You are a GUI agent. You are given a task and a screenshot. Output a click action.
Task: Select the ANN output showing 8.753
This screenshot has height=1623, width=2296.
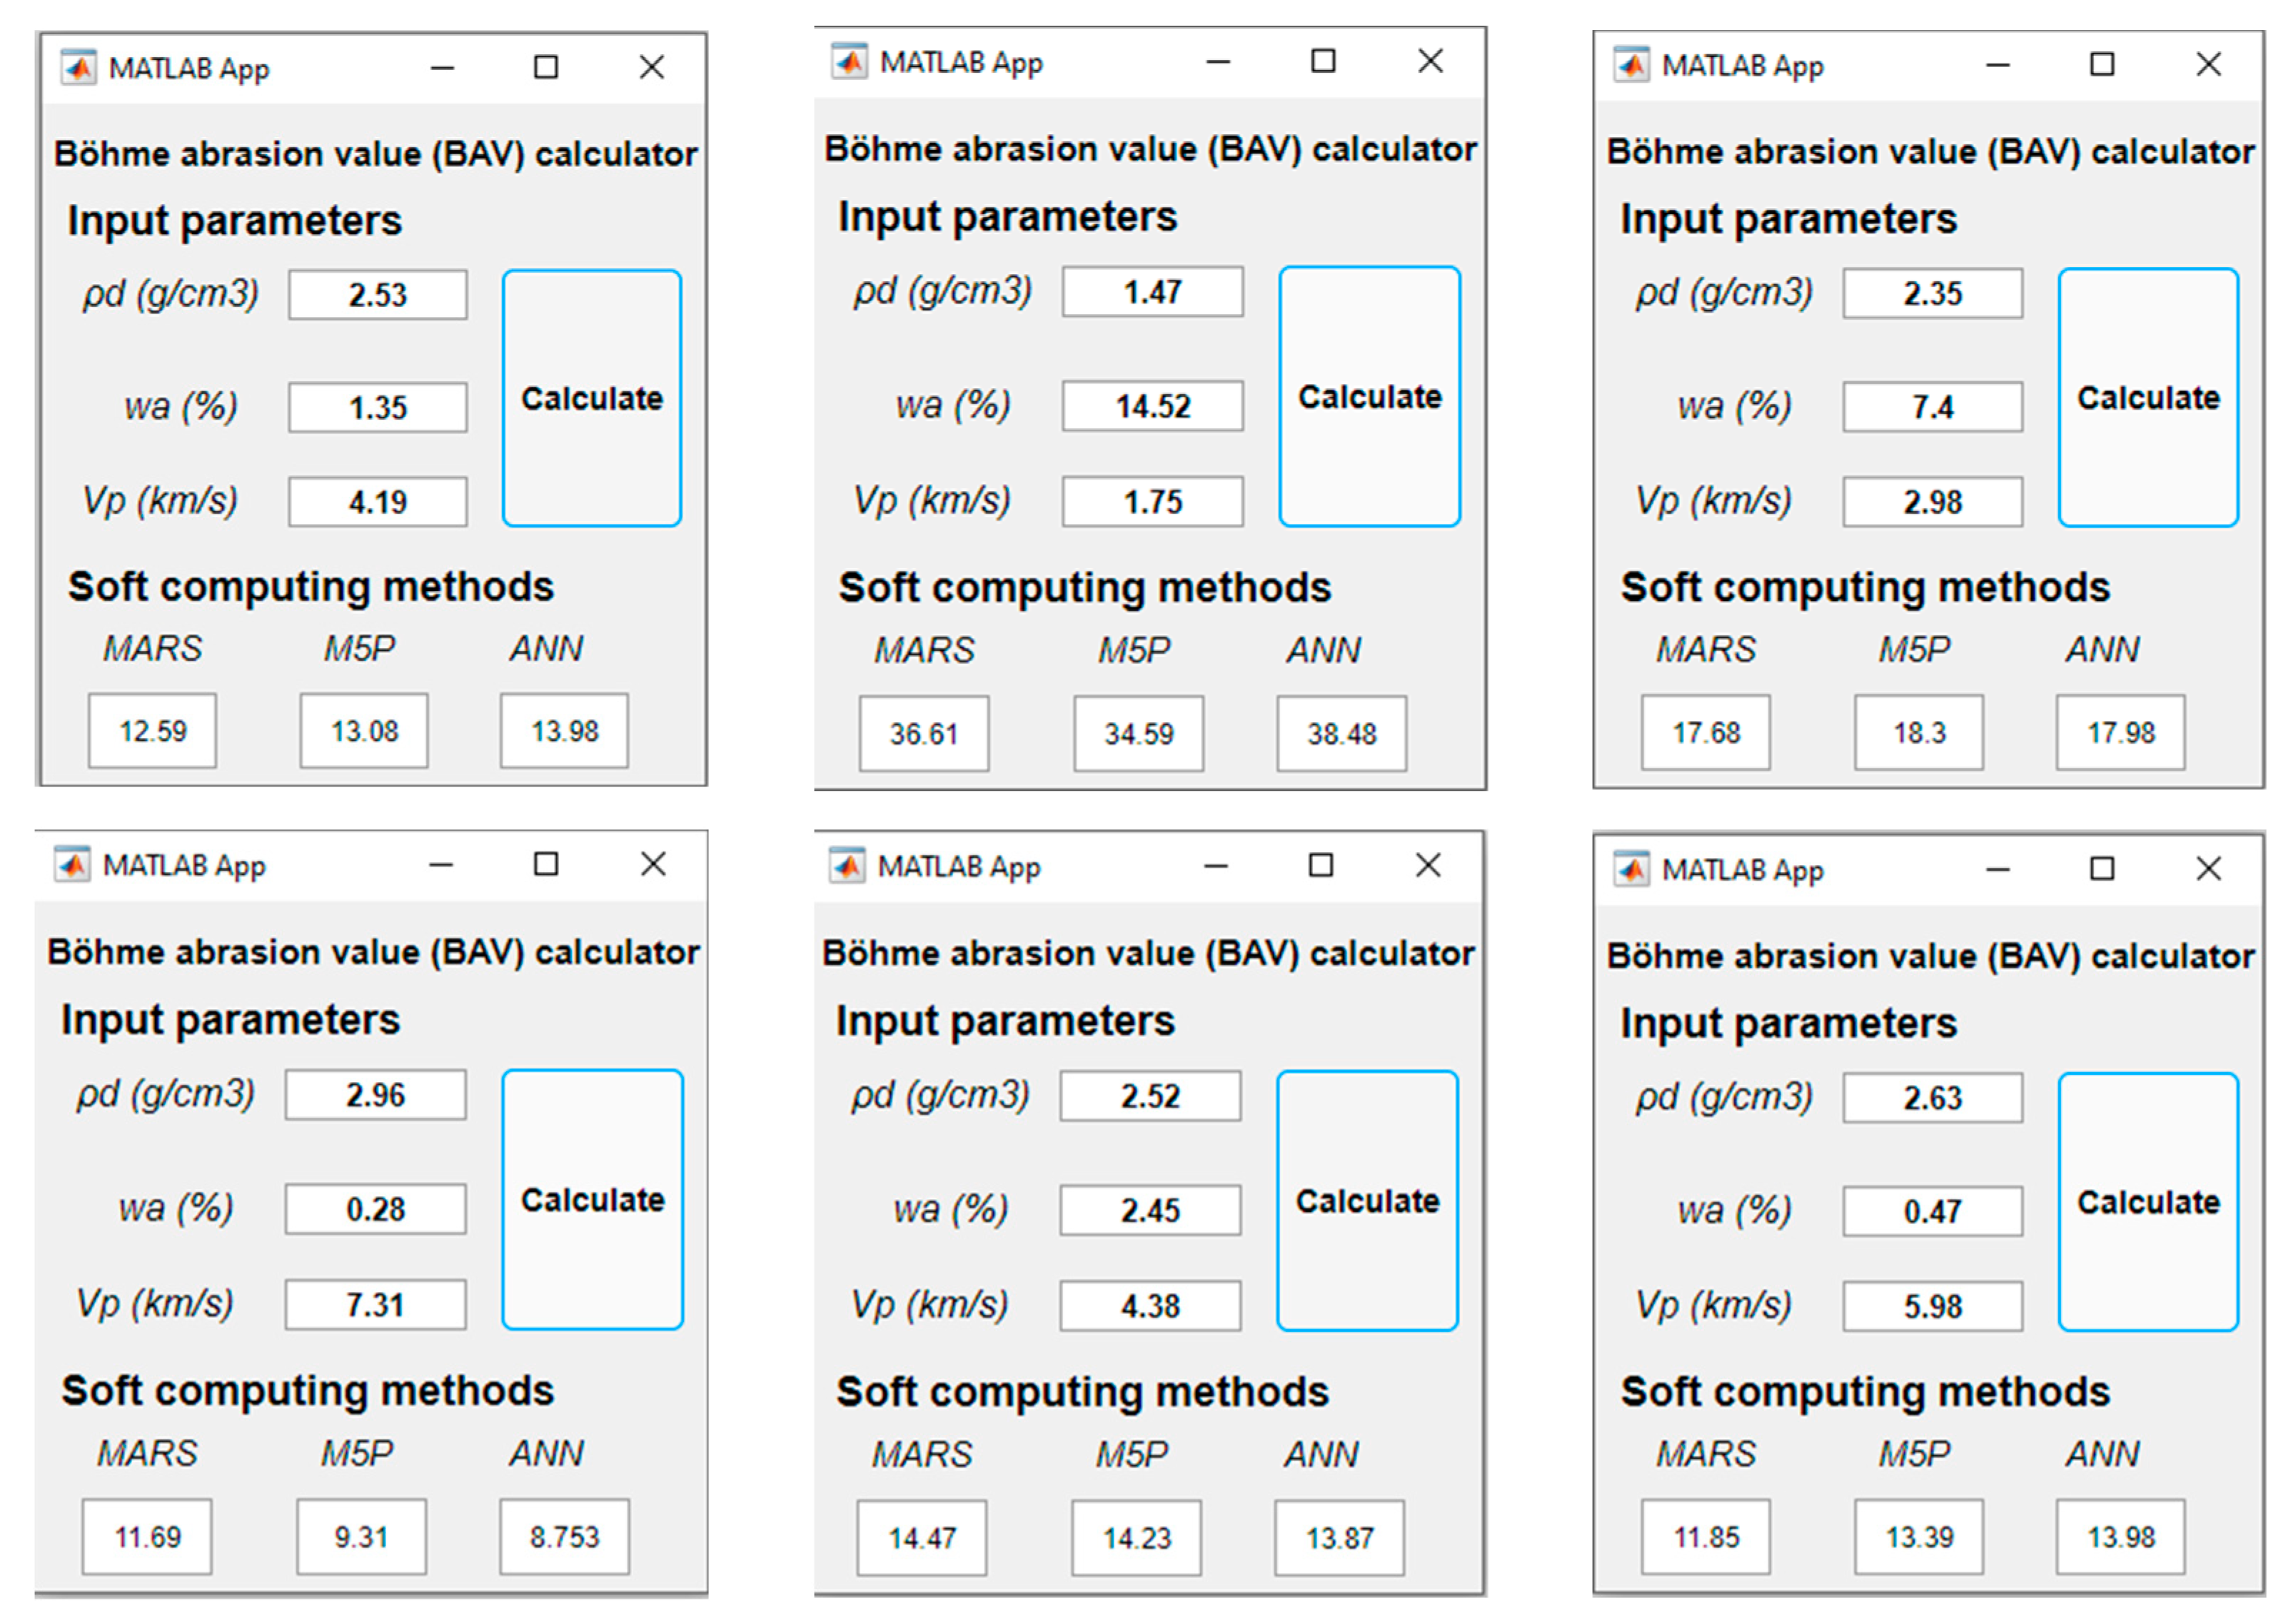564,1537
